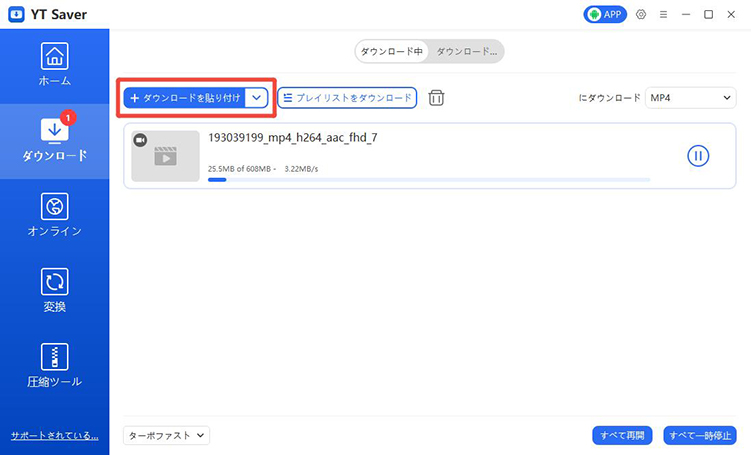Click the にダウンロード label

(x=609, y=98)
